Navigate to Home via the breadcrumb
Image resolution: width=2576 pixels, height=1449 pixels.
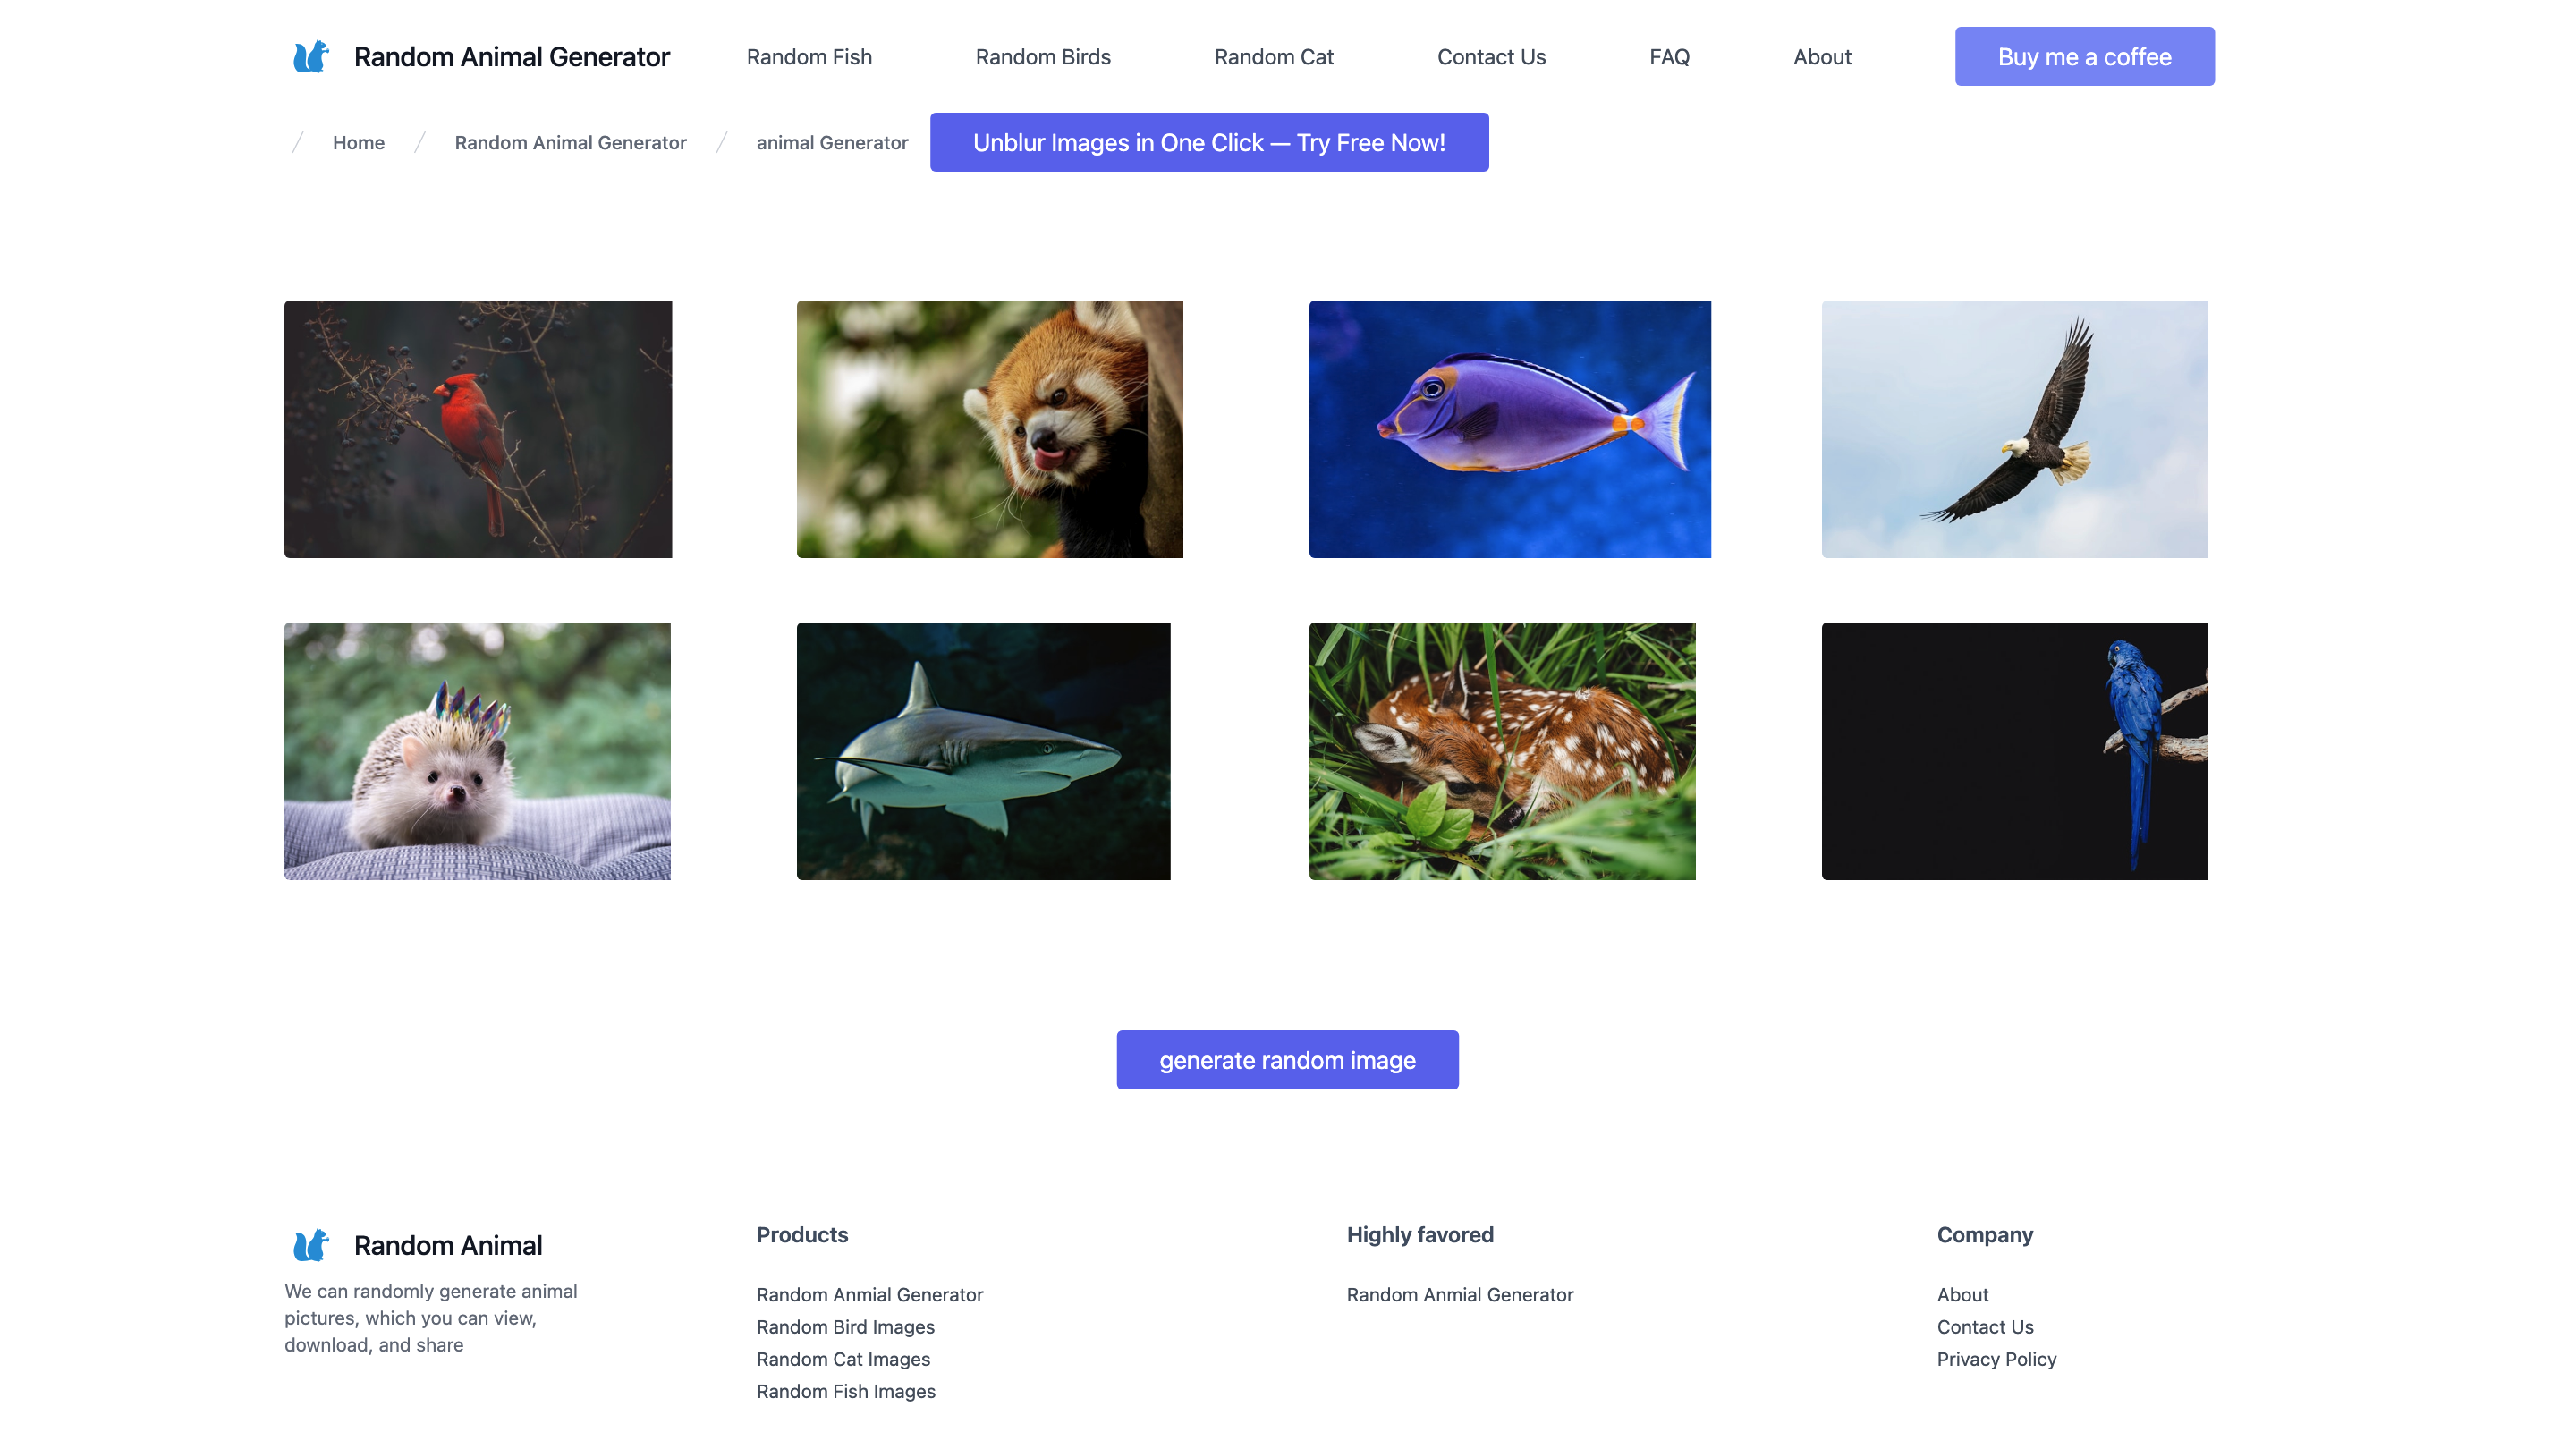coord(358,142)
